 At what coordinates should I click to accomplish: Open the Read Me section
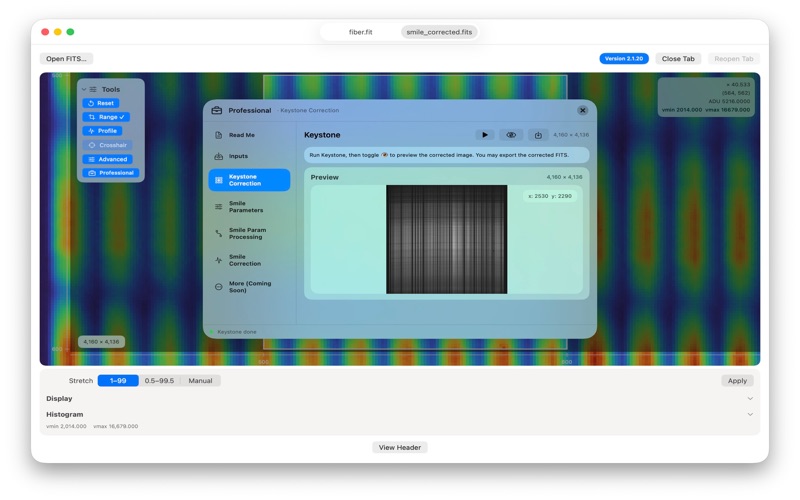[249, 135]
